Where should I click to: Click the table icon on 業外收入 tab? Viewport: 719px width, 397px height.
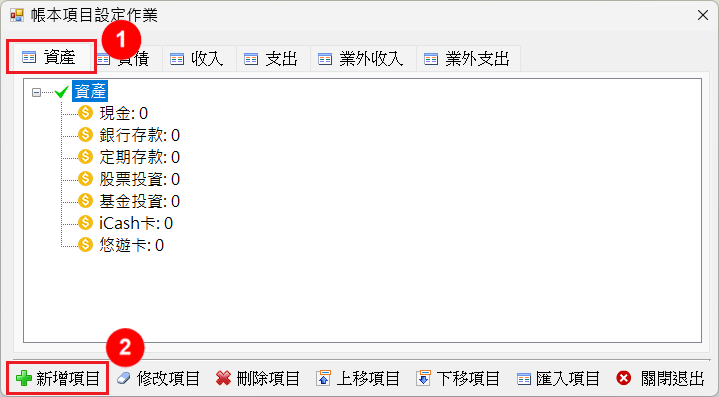click(325, 59)
